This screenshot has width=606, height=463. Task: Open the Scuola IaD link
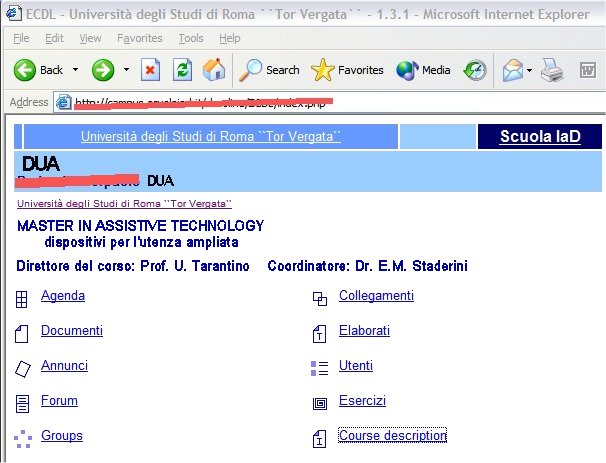click(540, 136)
